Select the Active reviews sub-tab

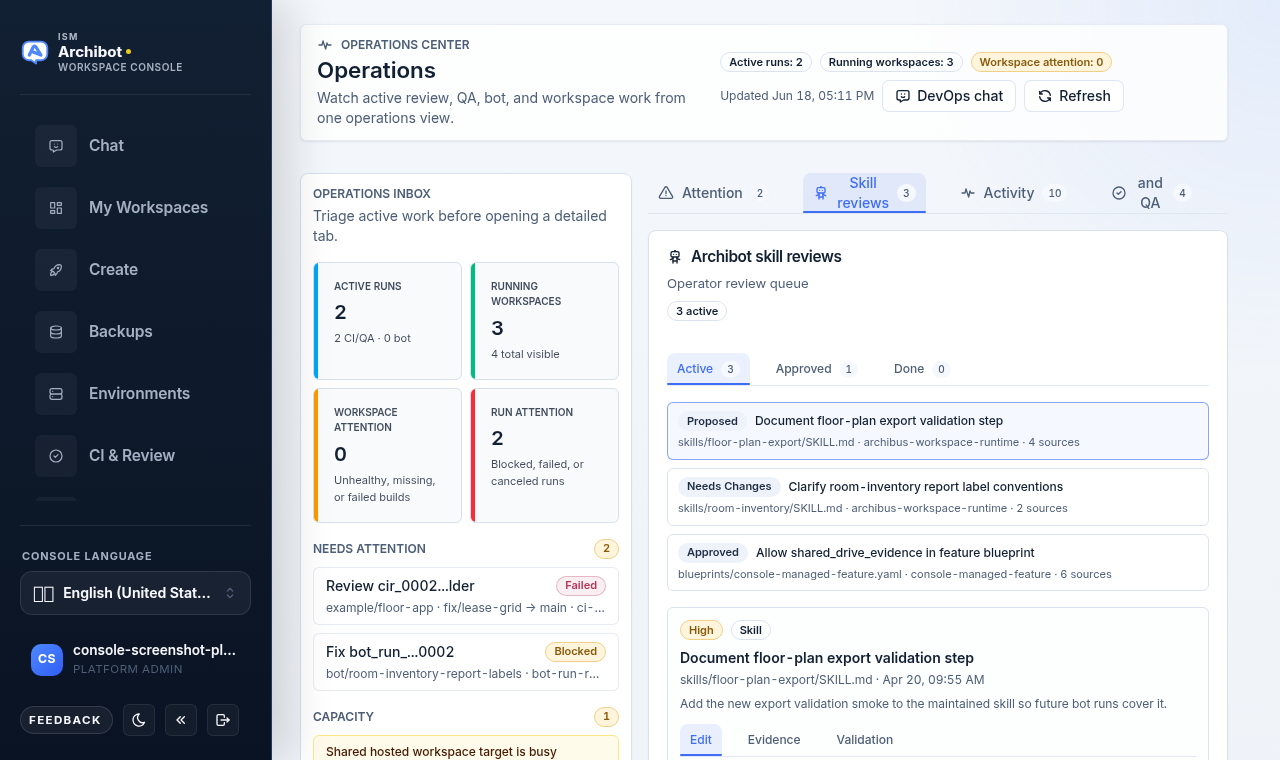(x=708, y=369)
